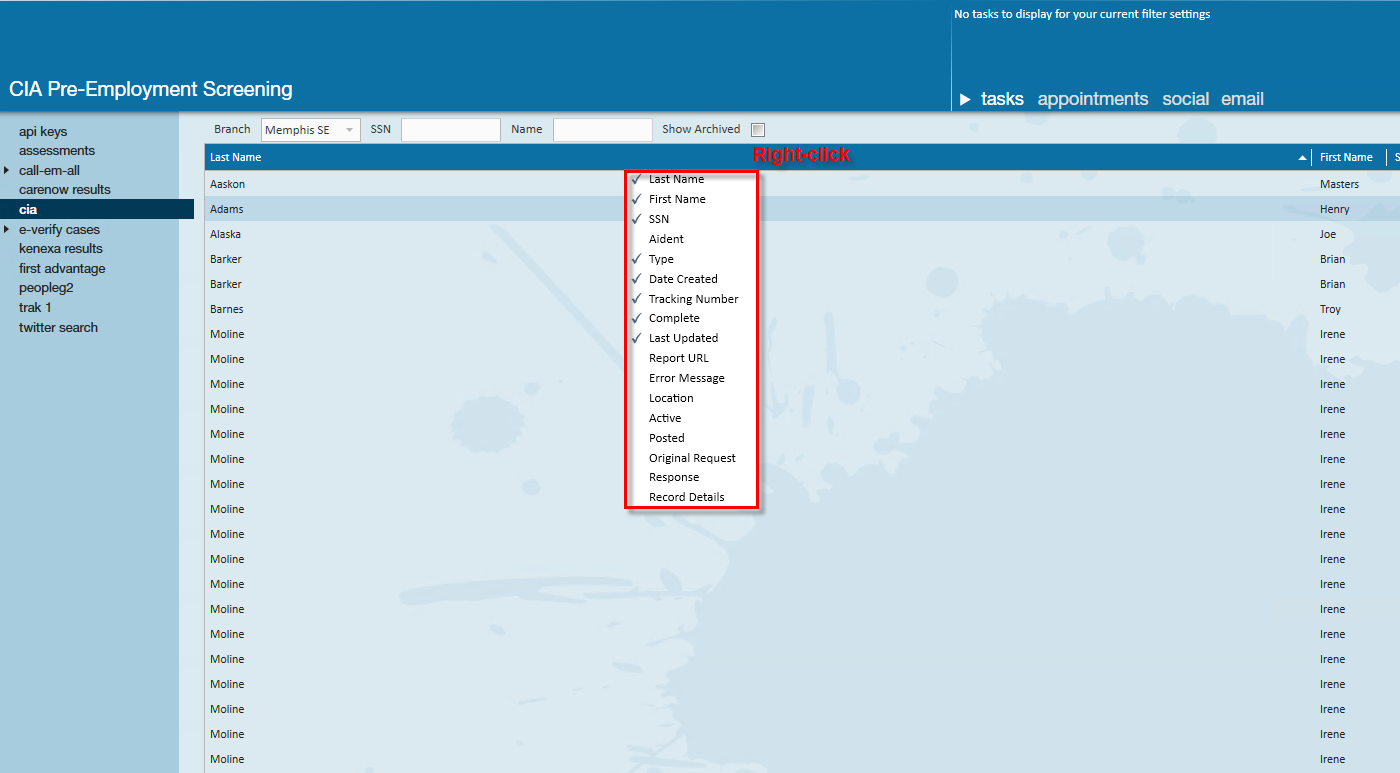The height and width of the screenshot is (773, 1400).
Task: Click into the Name filter field
Action: [603, 130]
